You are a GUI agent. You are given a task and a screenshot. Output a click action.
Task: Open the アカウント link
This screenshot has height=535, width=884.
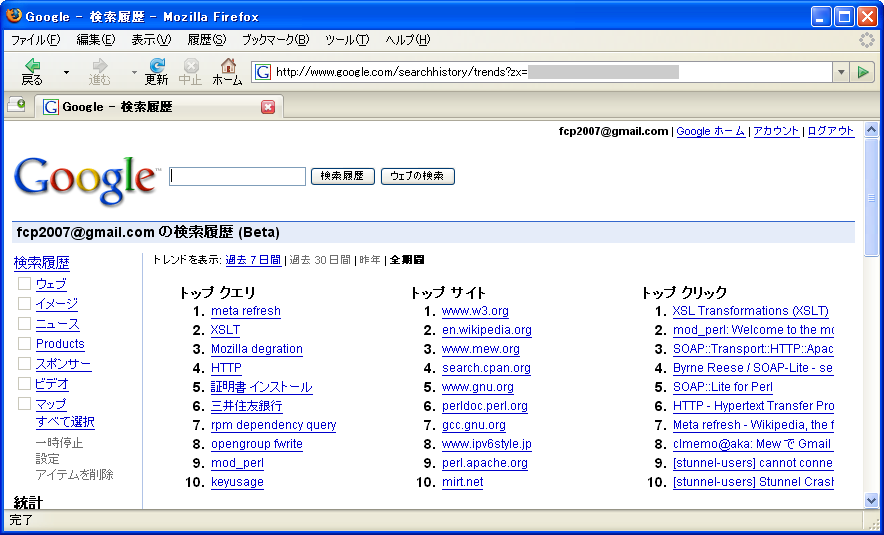(x=776, y=131)
